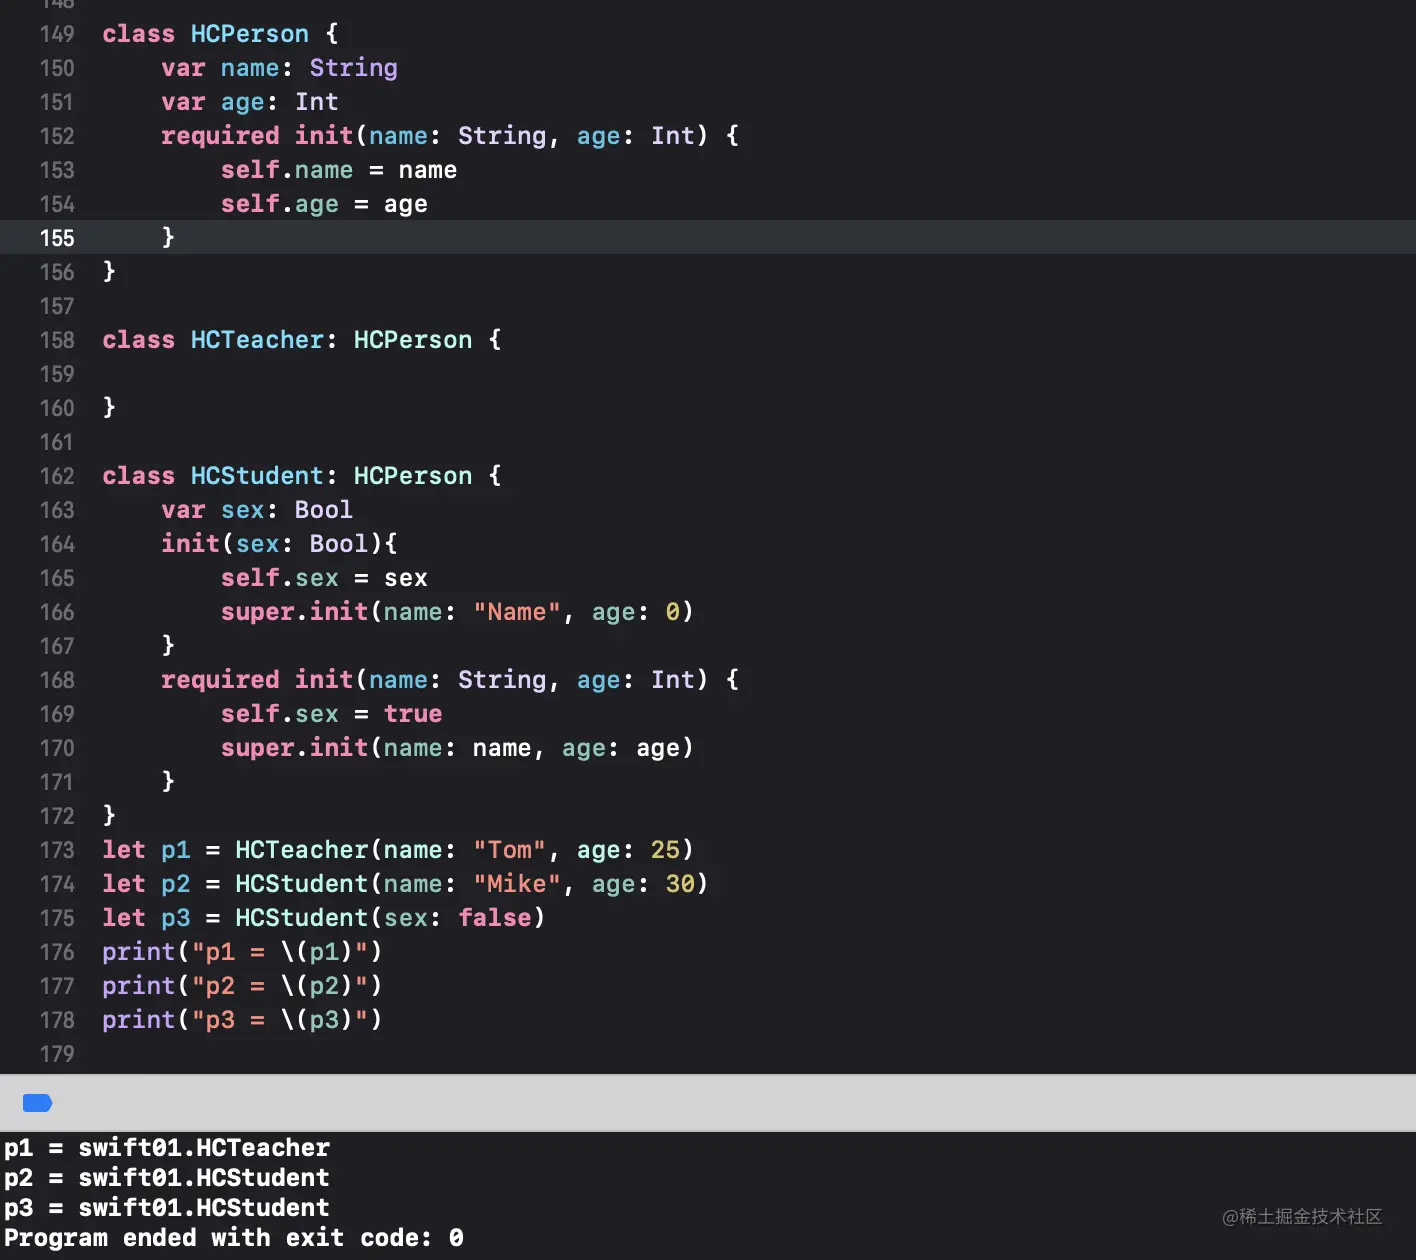Click 'super.init(name: name, age: age)' line
1416x1260 pixels.
(x=457, y=748)
